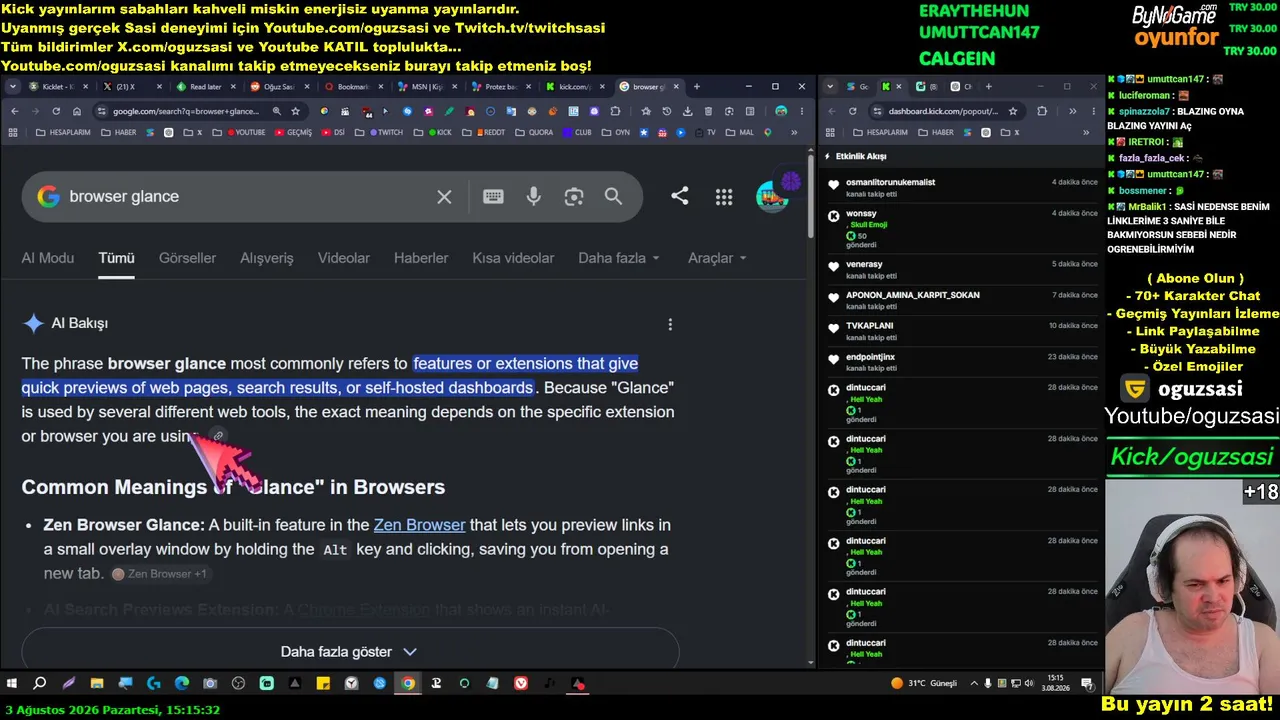
Task: Search by image with Google Lens
Action: tap(573, 197)
